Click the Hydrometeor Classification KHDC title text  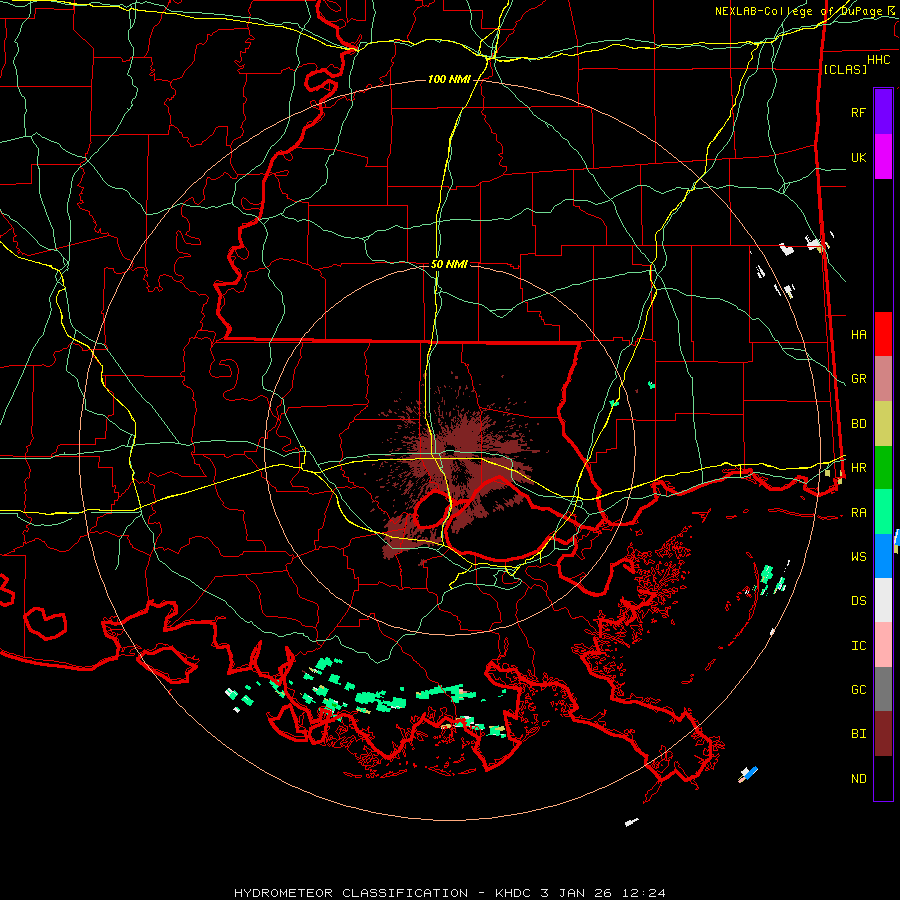pyautogui.click(x=450, y=893)
